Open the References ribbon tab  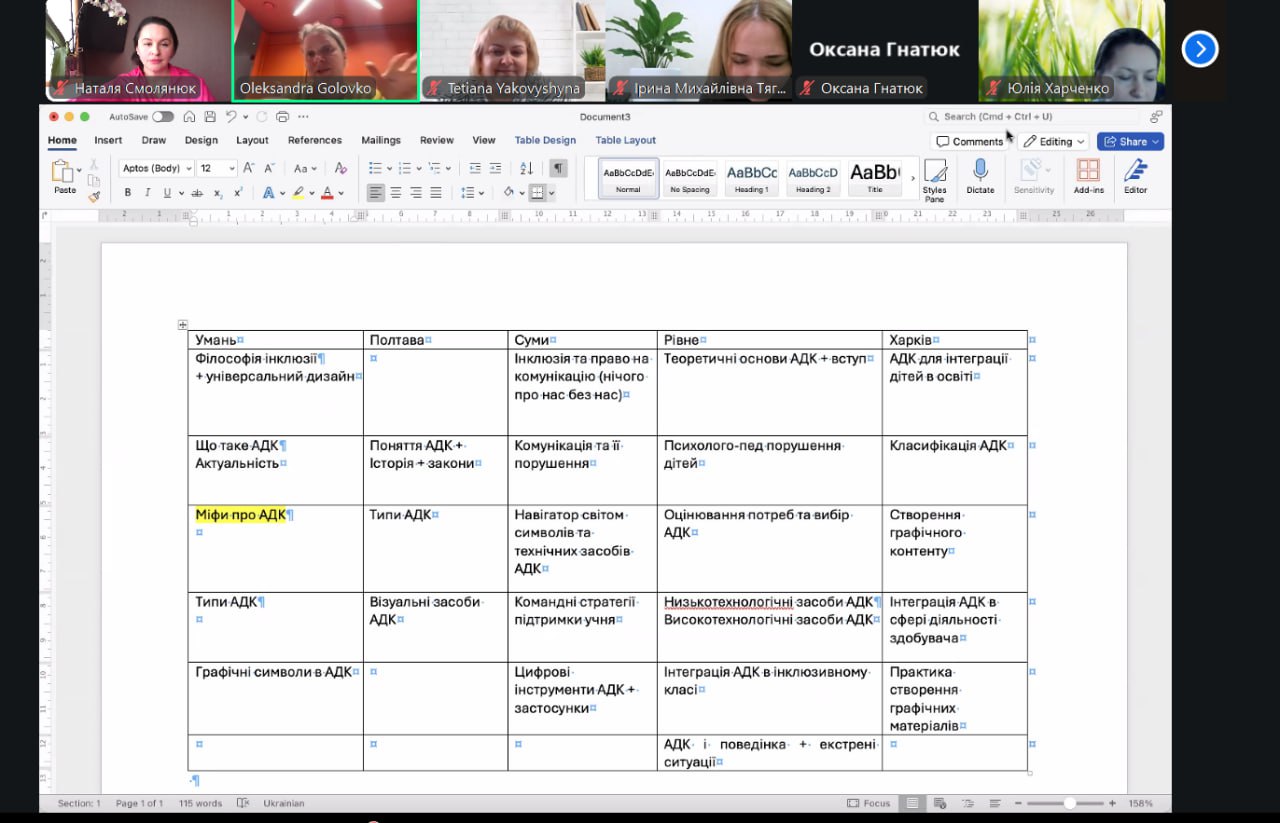[x=314, y=140]
